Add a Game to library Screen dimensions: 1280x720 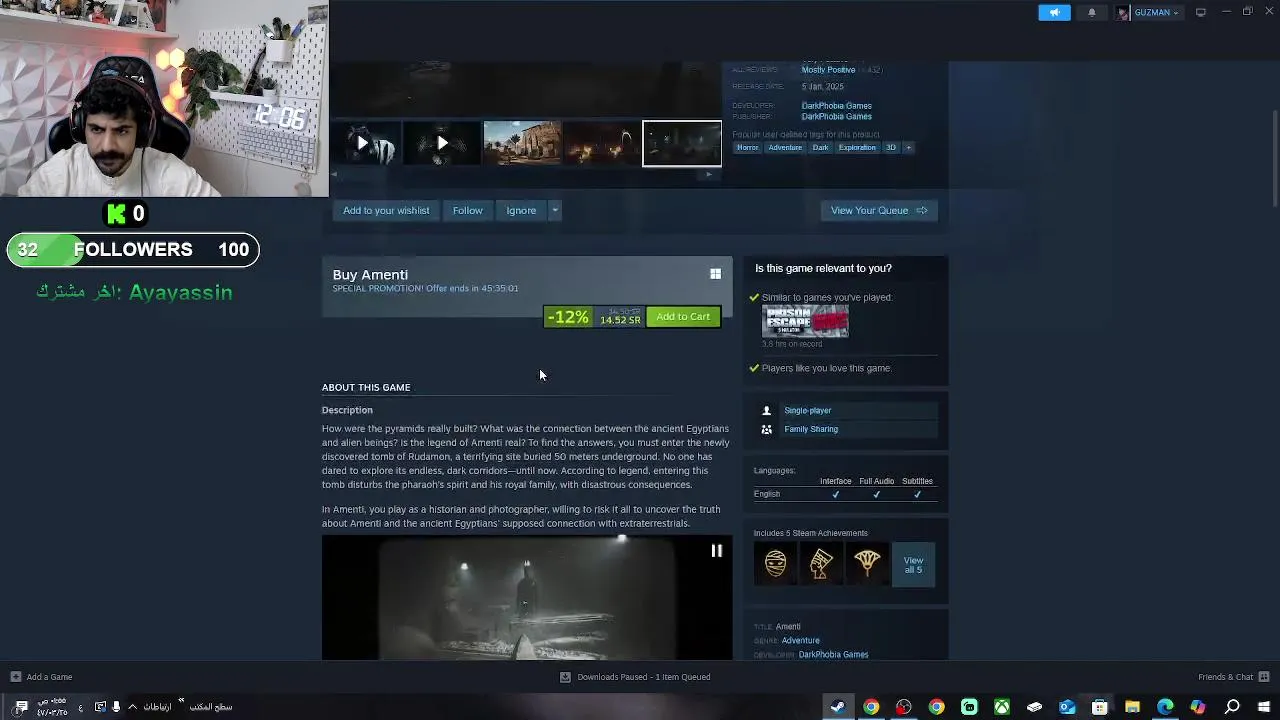(41, 677)
